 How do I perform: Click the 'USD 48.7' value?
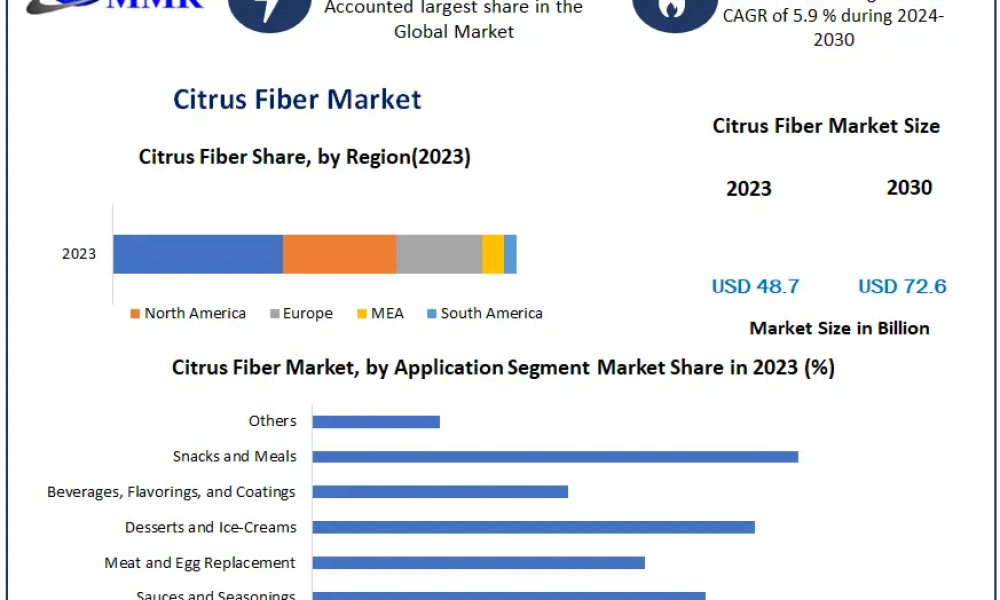coord(755,286)
